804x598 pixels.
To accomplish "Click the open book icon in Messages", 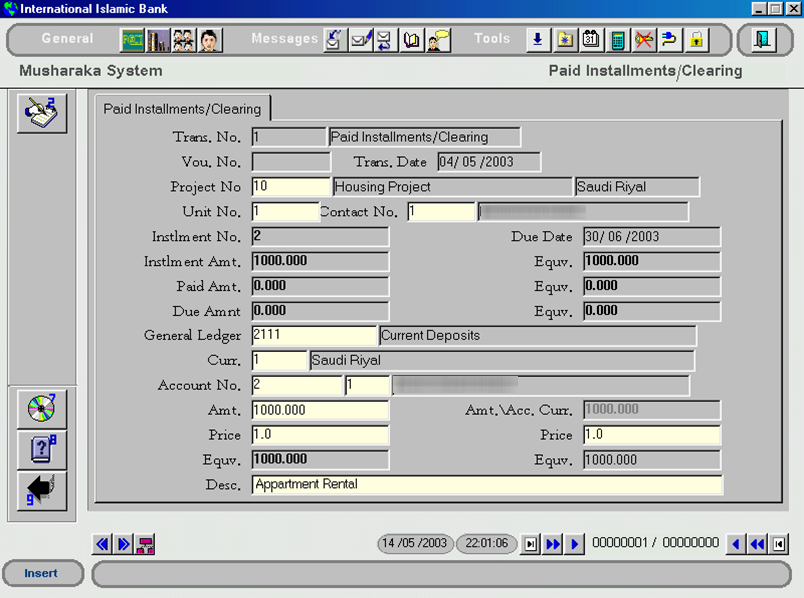I will point(412,40).
